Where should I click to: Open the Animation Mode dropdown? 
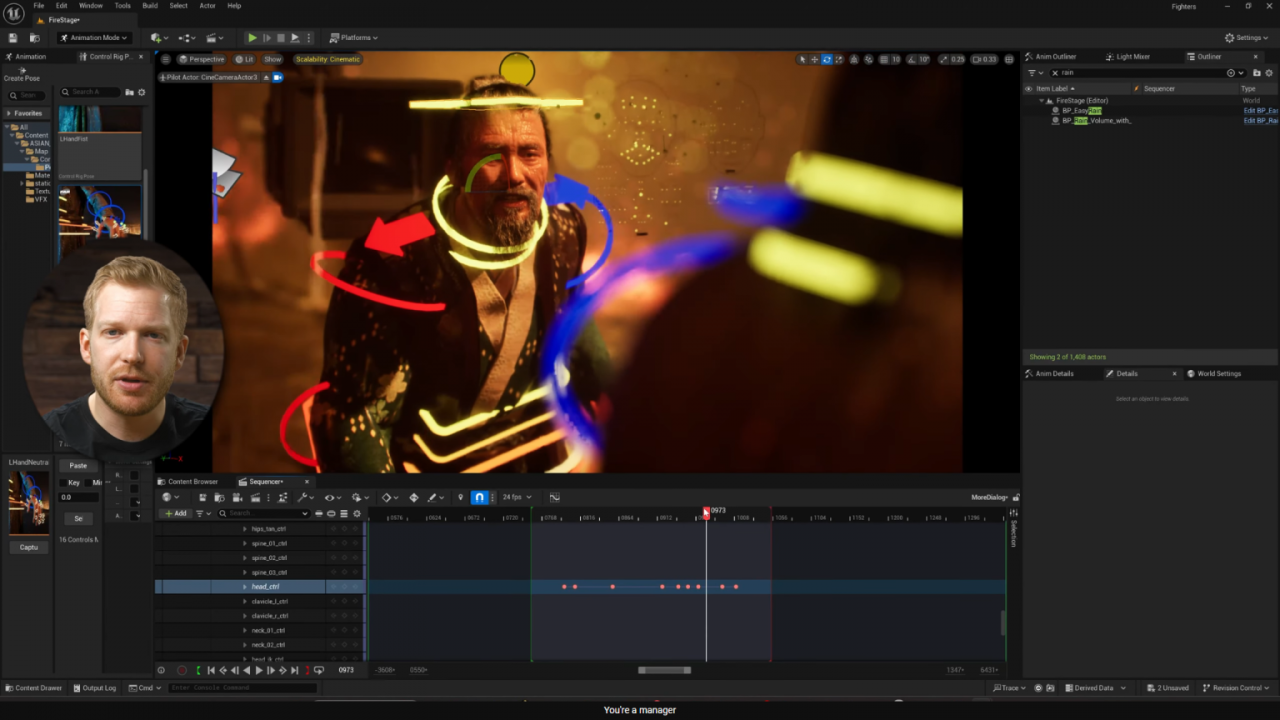point(94,38)
